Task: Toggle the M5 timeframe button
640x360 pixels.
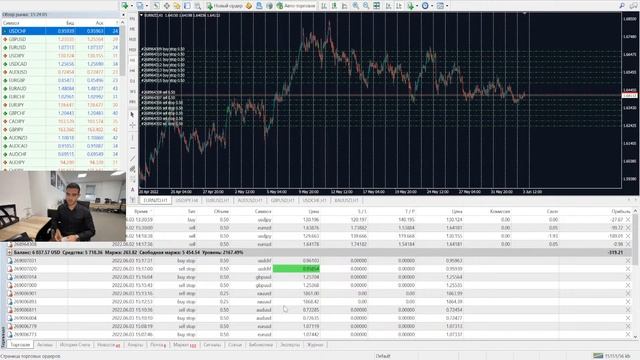Action: click(x=132, y=29)
